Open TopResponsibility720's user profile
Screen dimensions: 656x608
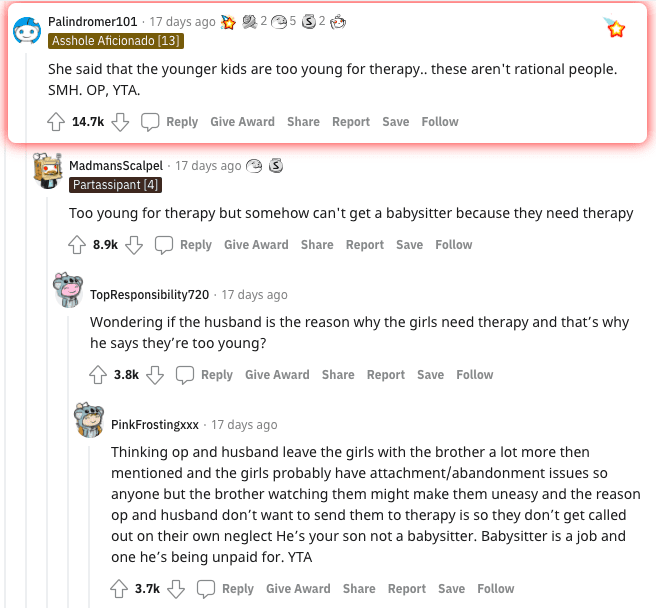click(x=149, y=295)
